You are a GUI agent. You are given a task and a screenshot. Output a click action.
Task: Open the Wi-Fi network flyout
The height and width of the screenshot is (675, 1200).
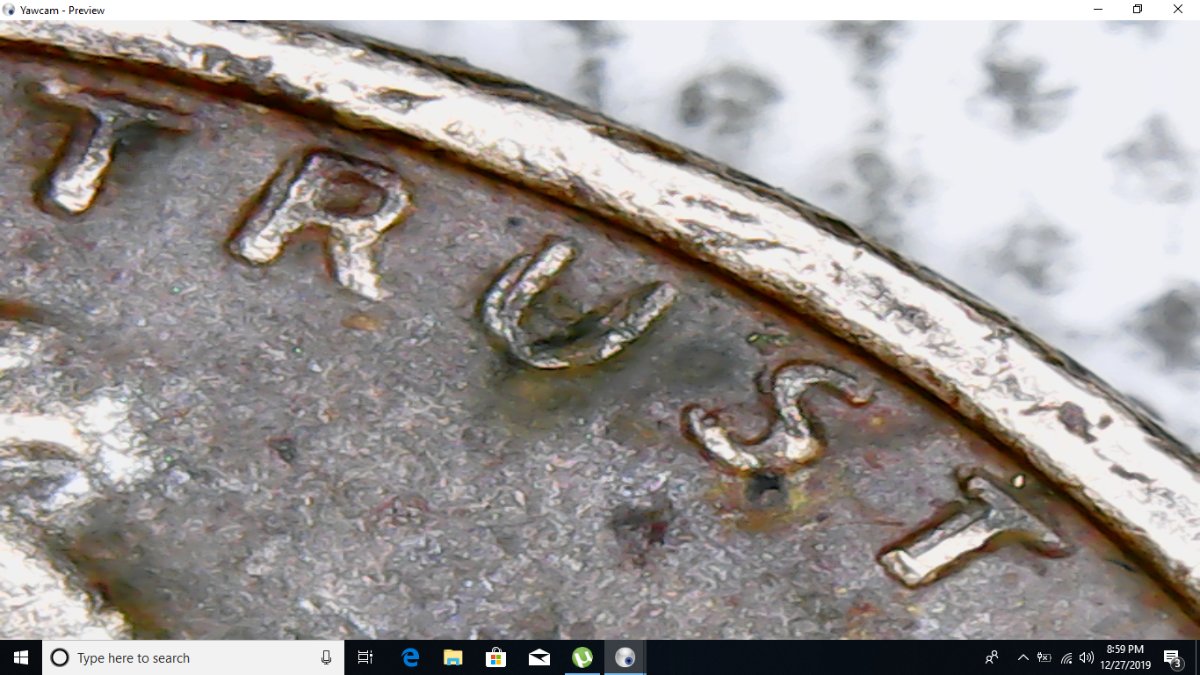tap(1066, 657)
